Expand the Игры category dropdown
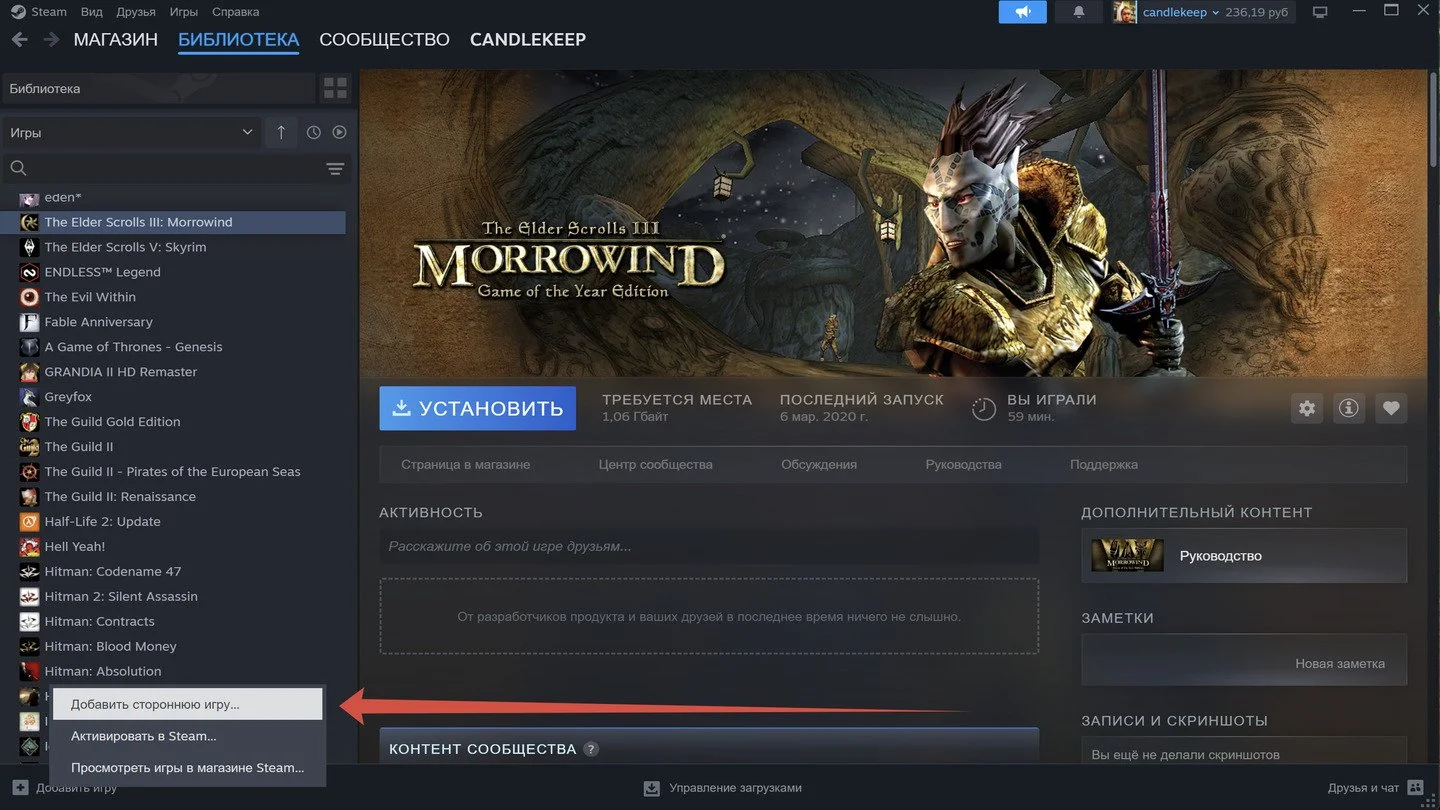 click(x=131, y=132)
